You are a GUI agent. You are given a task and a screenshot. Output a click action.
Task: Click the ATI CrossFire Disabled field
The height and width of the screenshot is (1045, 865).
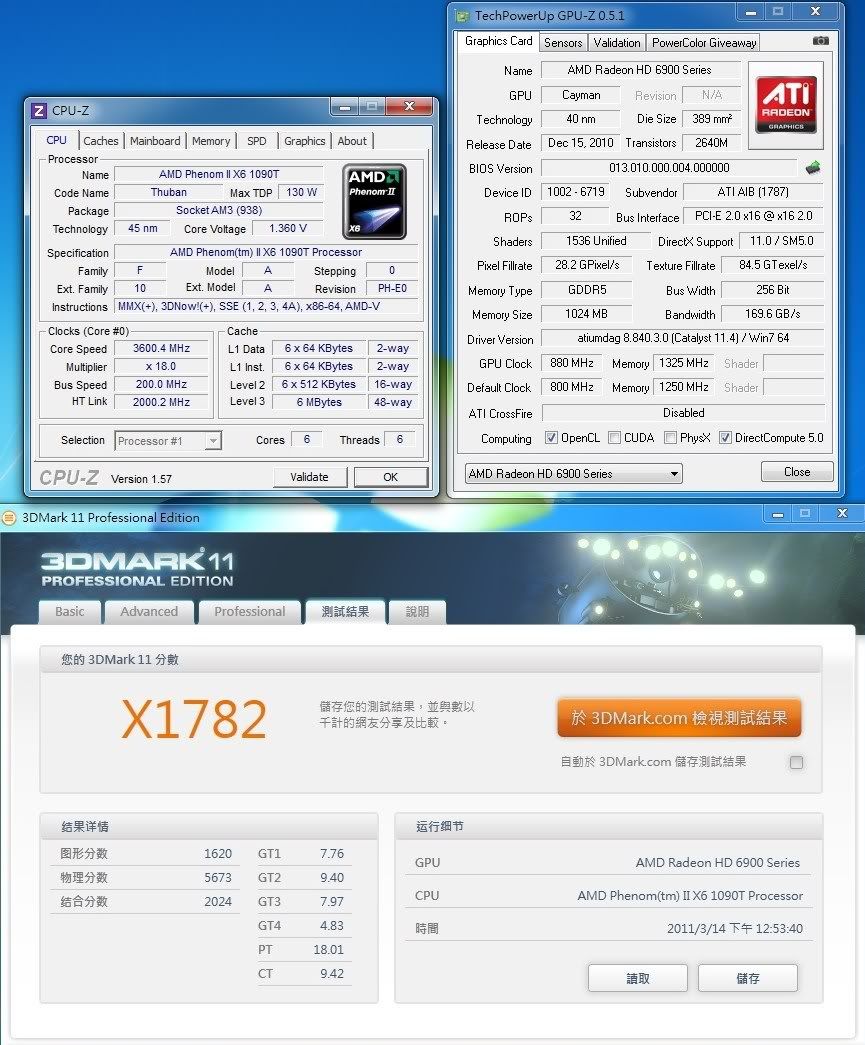click(683, 413)
